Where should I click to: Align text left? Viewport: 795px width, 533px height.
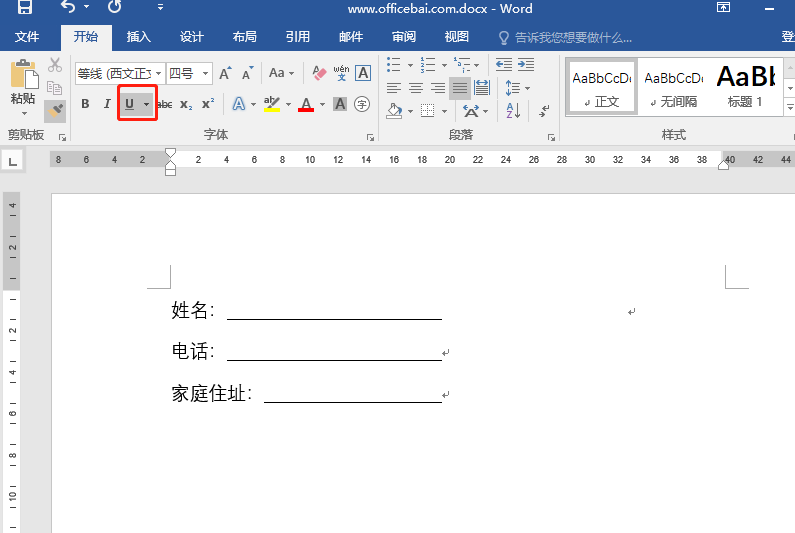(393, 88)
